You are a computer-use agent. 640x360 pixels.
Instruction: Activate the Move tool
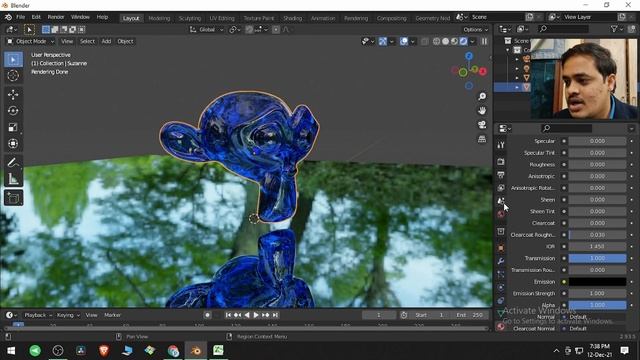[x=13, y=95]
